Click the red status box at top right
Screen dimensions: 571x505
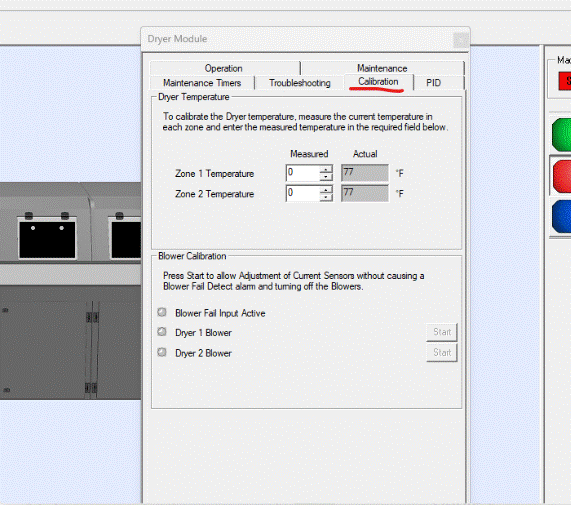[x=565, y=81]
